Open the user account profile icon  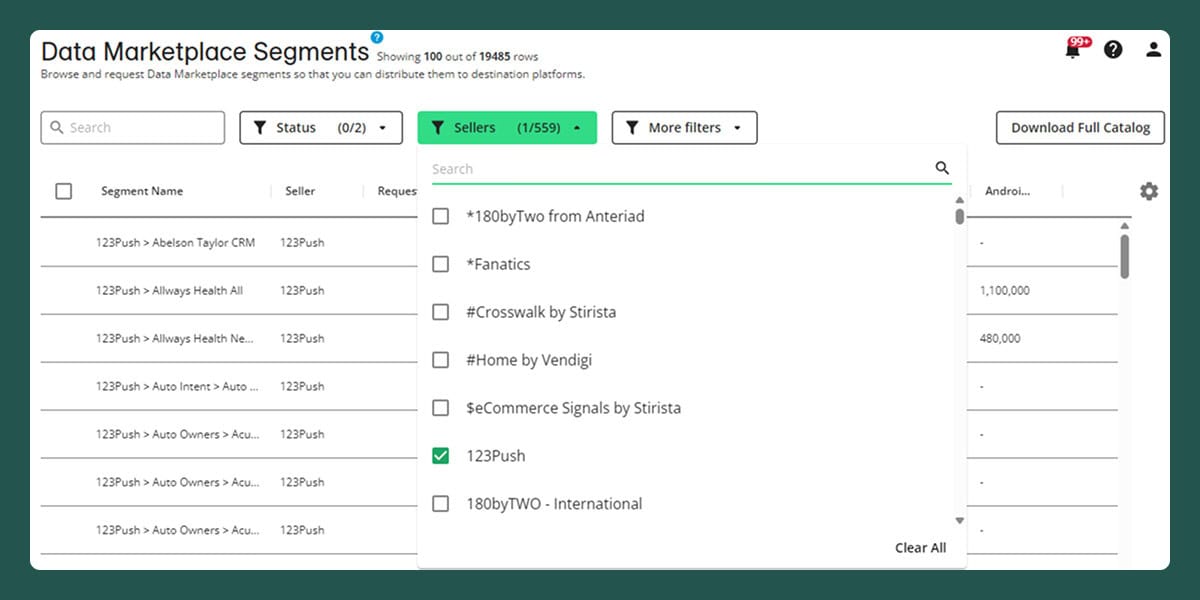1153,49
